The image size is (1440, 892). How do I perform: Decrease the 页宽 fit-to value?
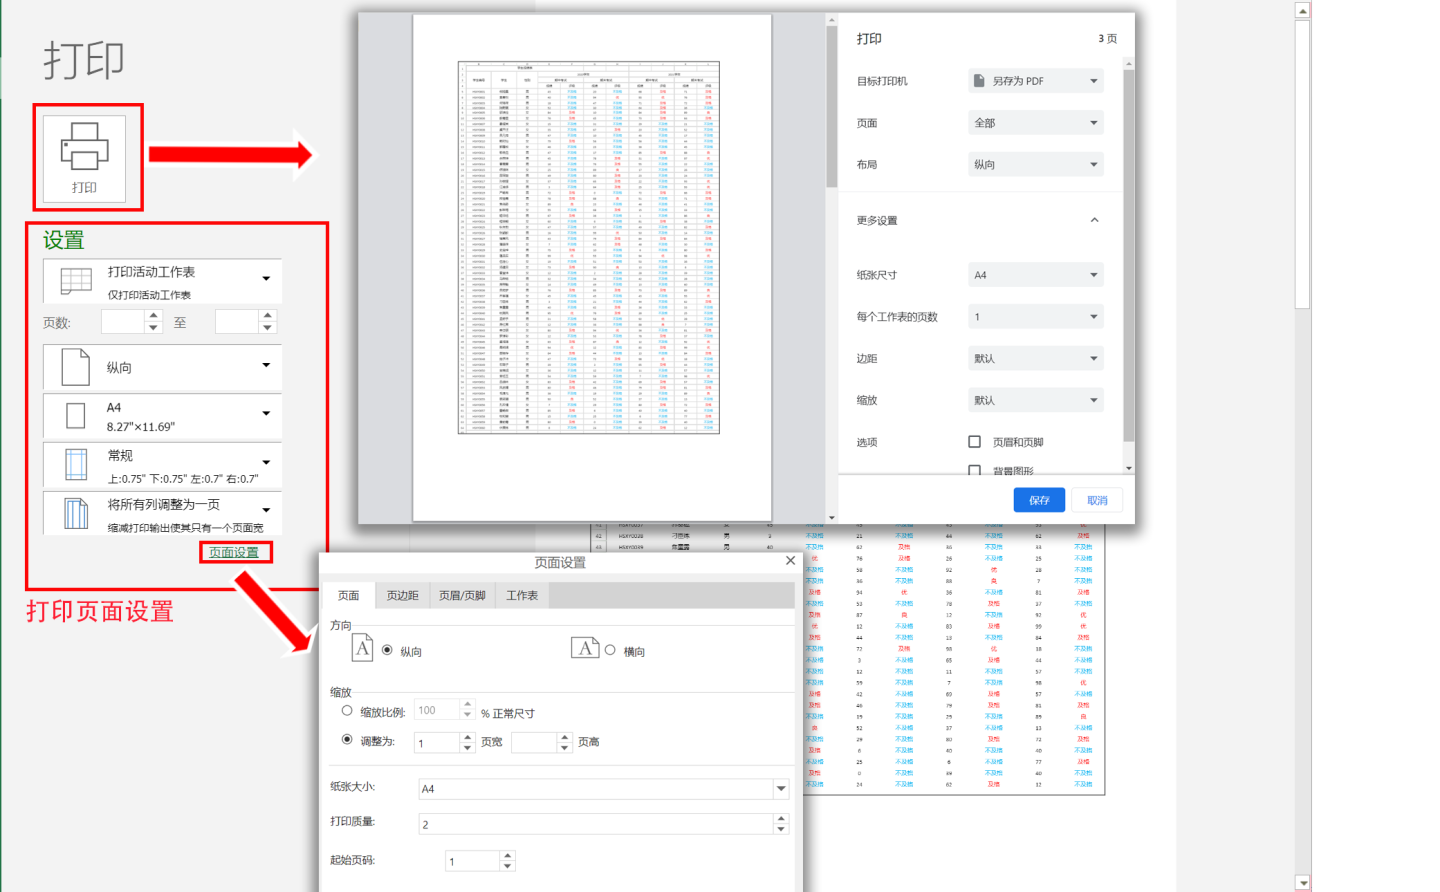pos(467,747)
